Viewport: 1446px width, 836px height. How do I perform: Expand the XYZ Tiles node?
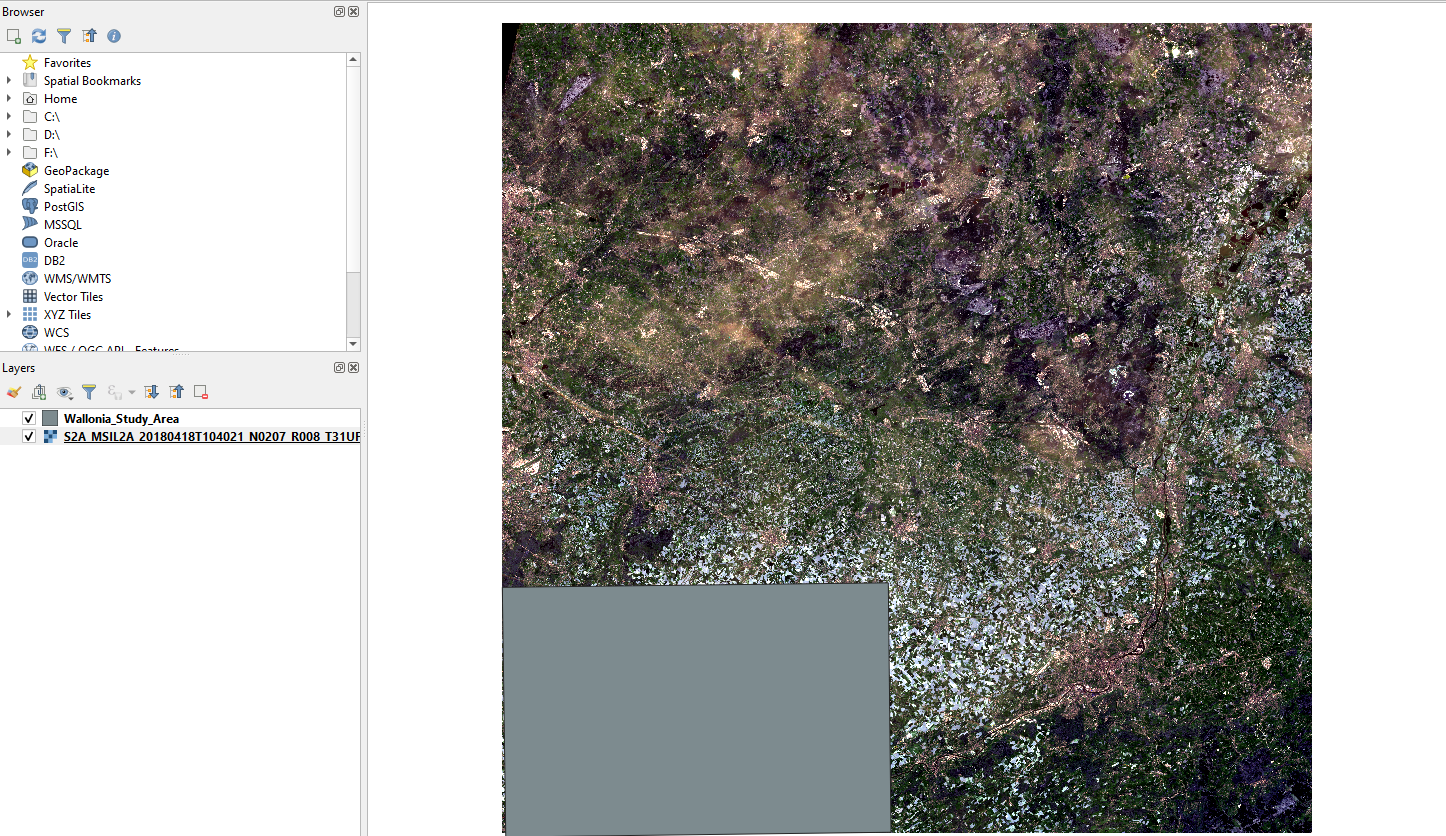tap(9, 315)
